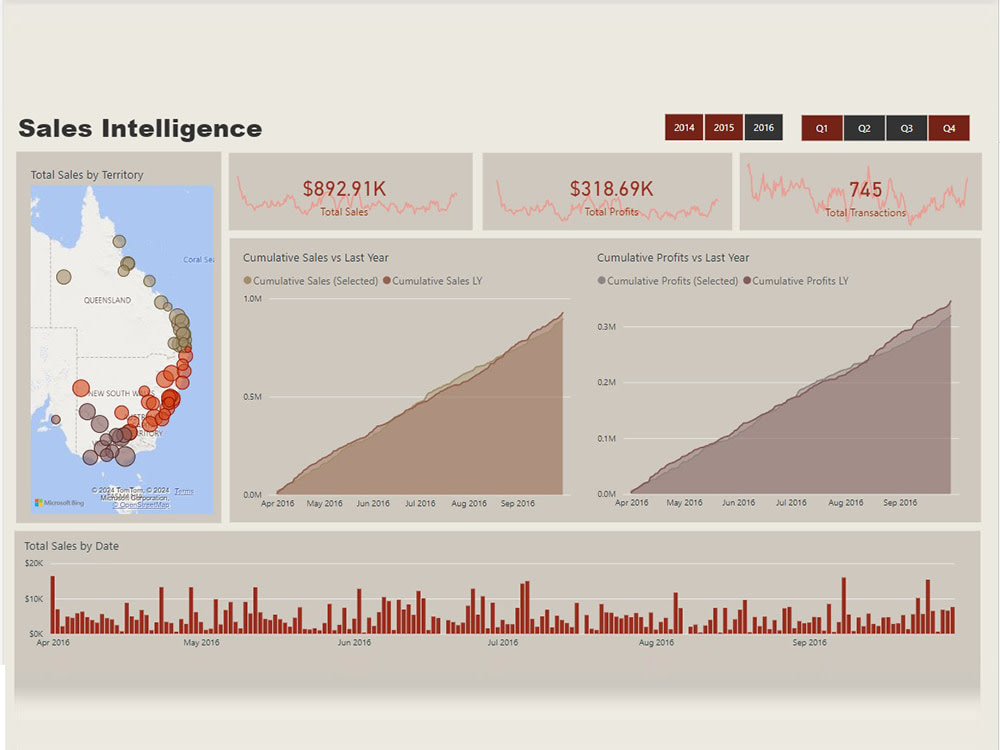The image size is (1000, 750).
Task: Click the $892.91K Total Sales card
Action: (x=351, y=191)
